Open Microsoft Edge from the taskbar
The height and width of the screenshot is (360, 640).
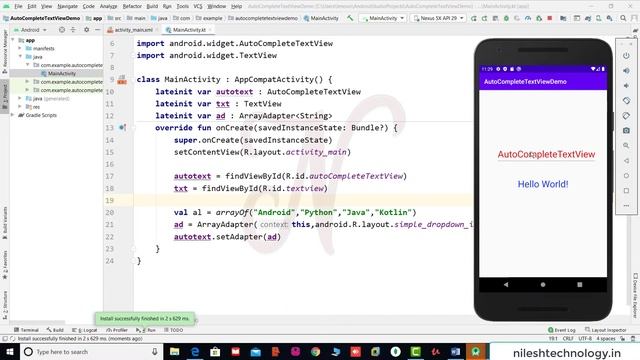(195, 352)
